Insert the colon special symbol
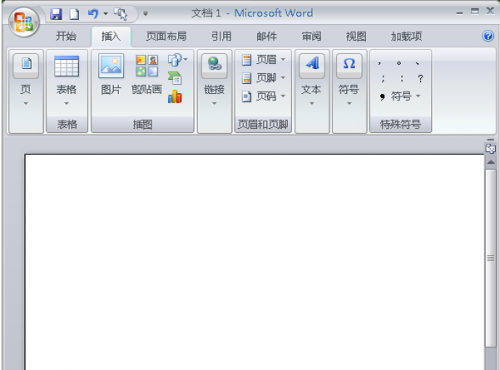Viewport: 500px width, 370px height. [402, 79]
